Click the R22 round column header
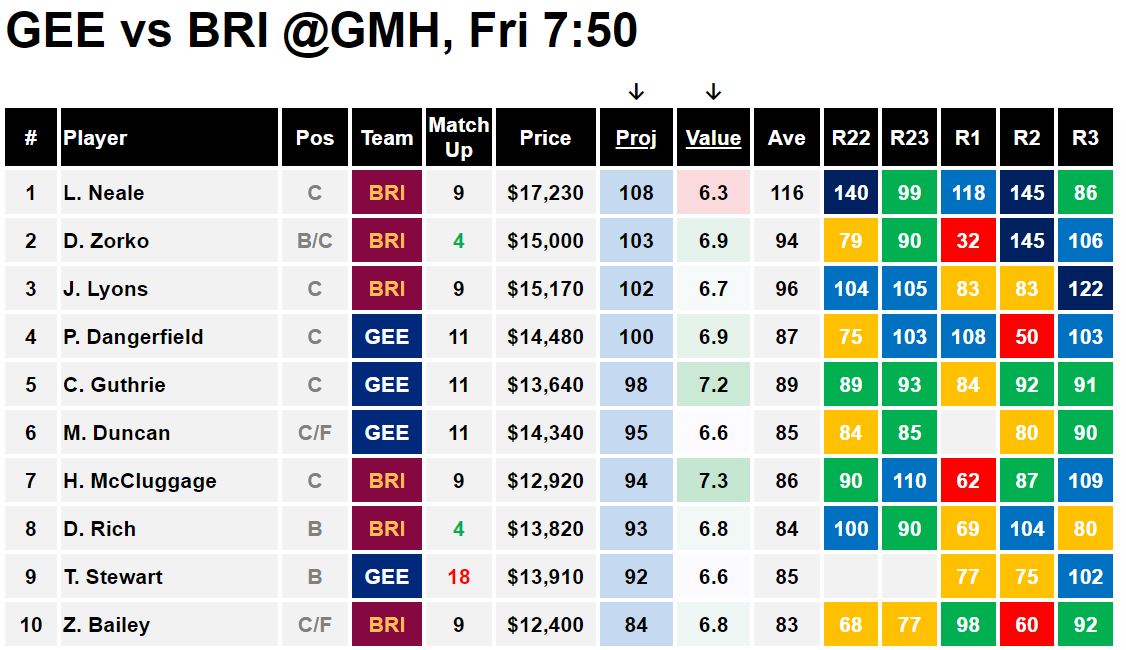Screen dimensions: 1126x650 (851, 137)
